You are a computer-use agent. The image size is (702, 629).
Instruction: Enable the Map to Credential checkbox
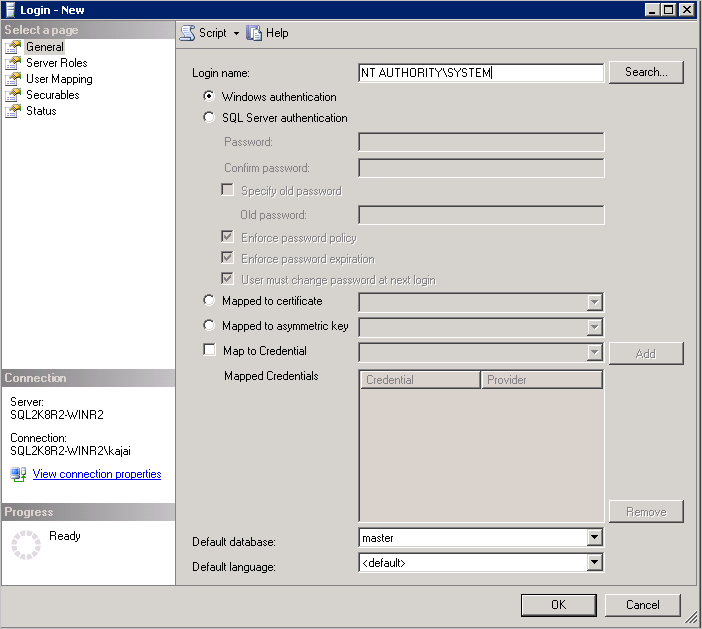[209, 351]
